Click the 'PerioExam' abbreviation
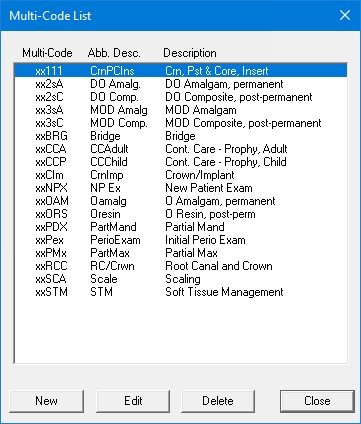The width and height of the screenshot is (361, 424). [115, 240]
